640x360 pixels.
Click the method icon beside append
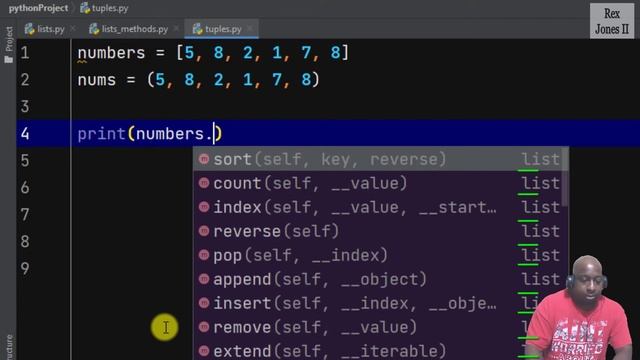coord(204,279)
